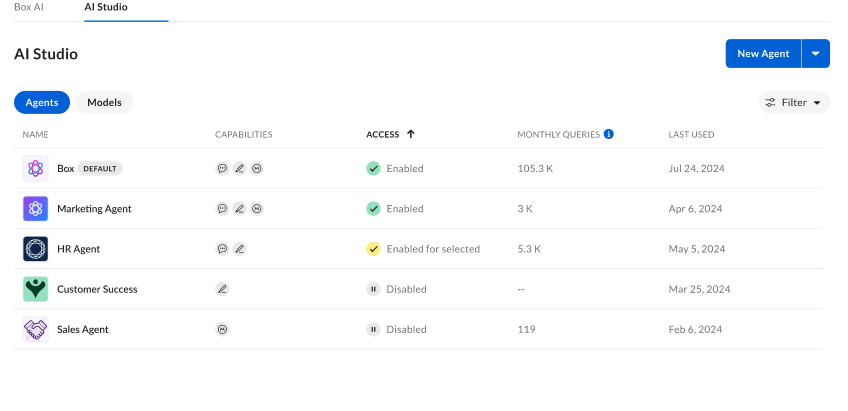Click the Marketing Agent purple icon

[x=35, y=209]
